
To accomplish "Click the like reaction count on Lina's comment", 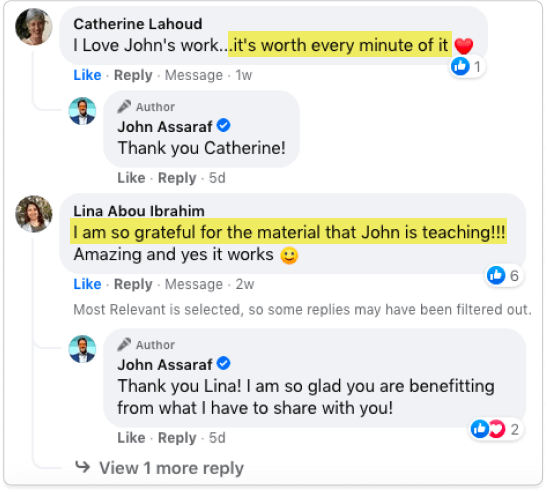I will pyautogui.click(x=514, y=276).
